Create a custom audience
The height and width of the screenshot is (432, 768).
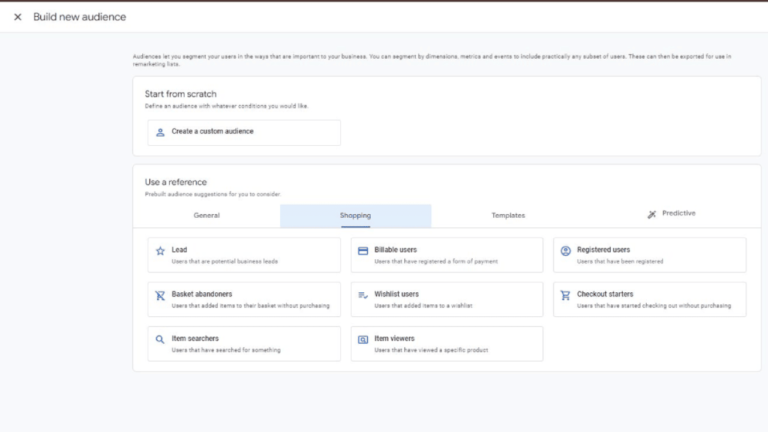pyautogui.click(x=244, y=132)
